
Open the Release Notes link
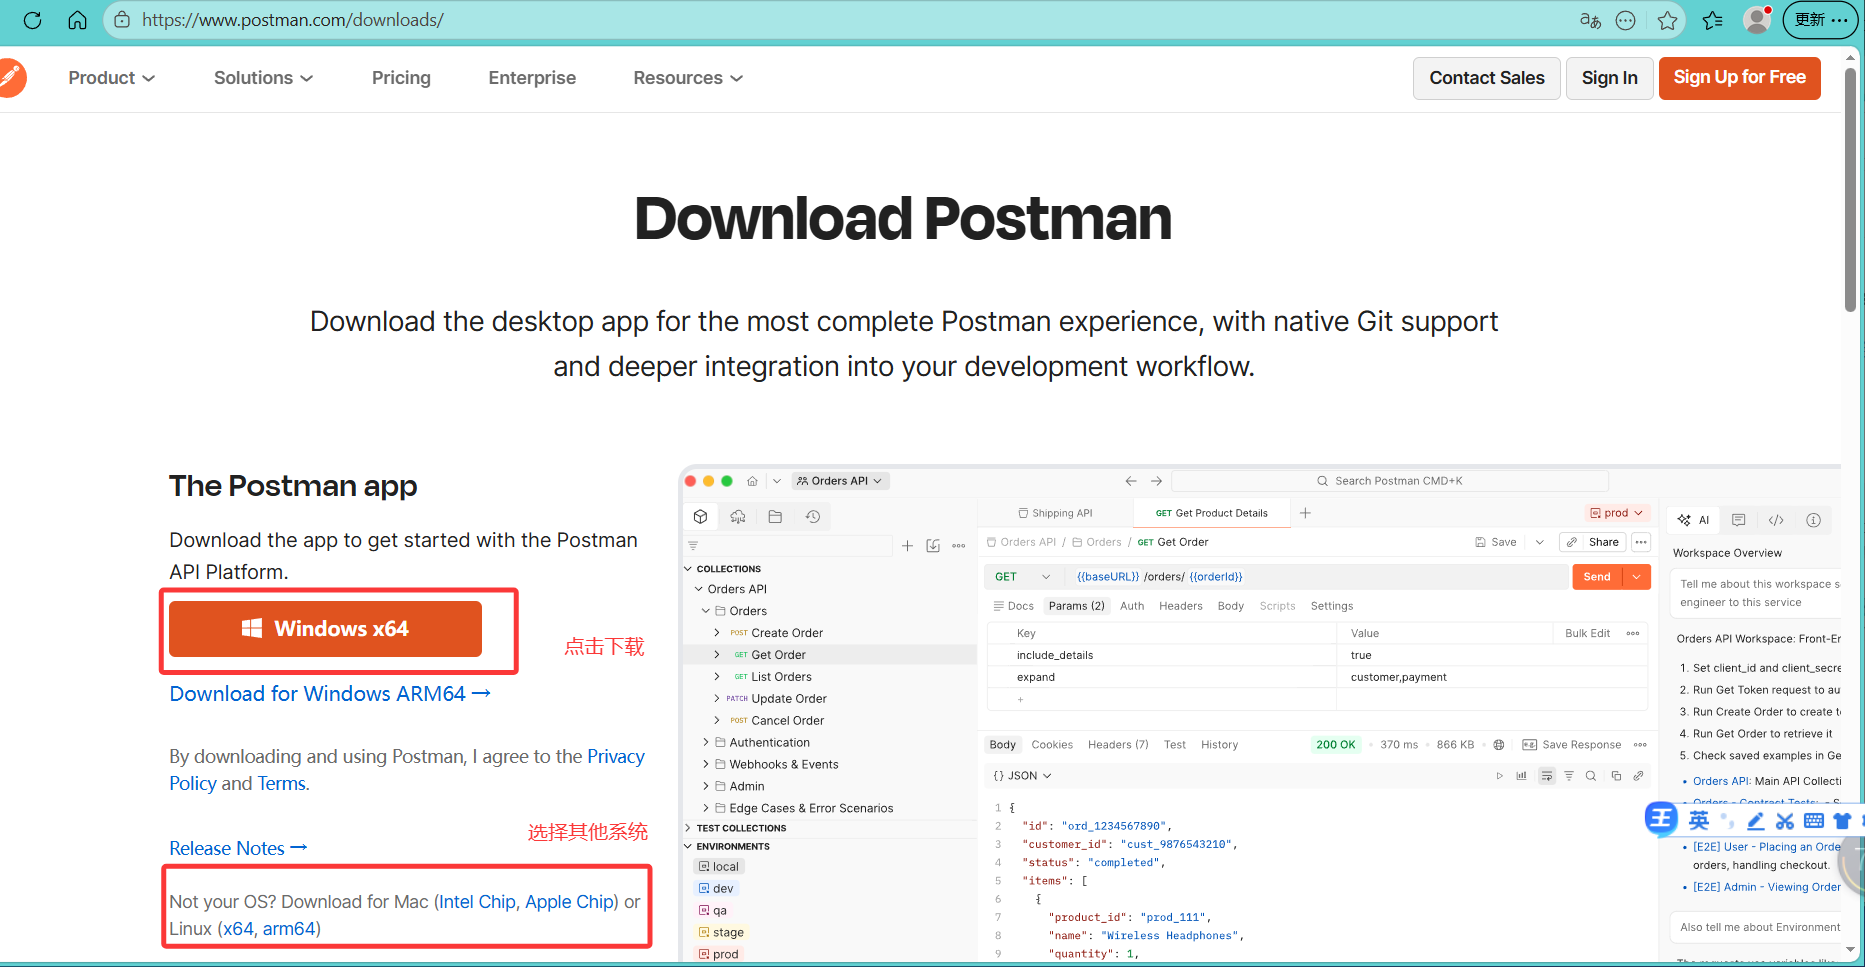point(238,848)
